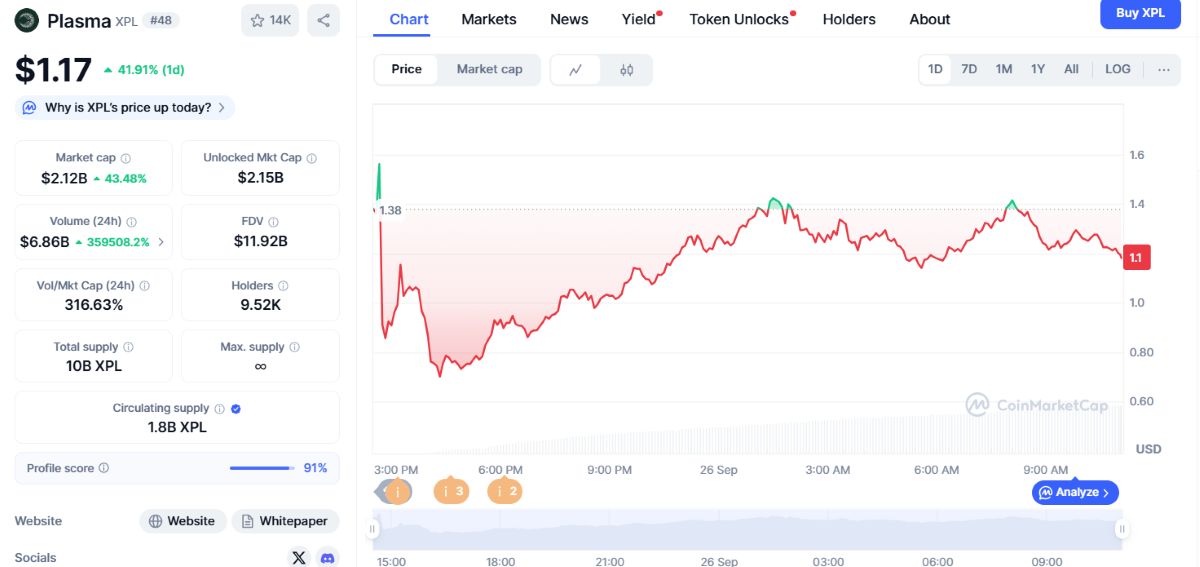Click the share icon button

click(x=323, y=20)
